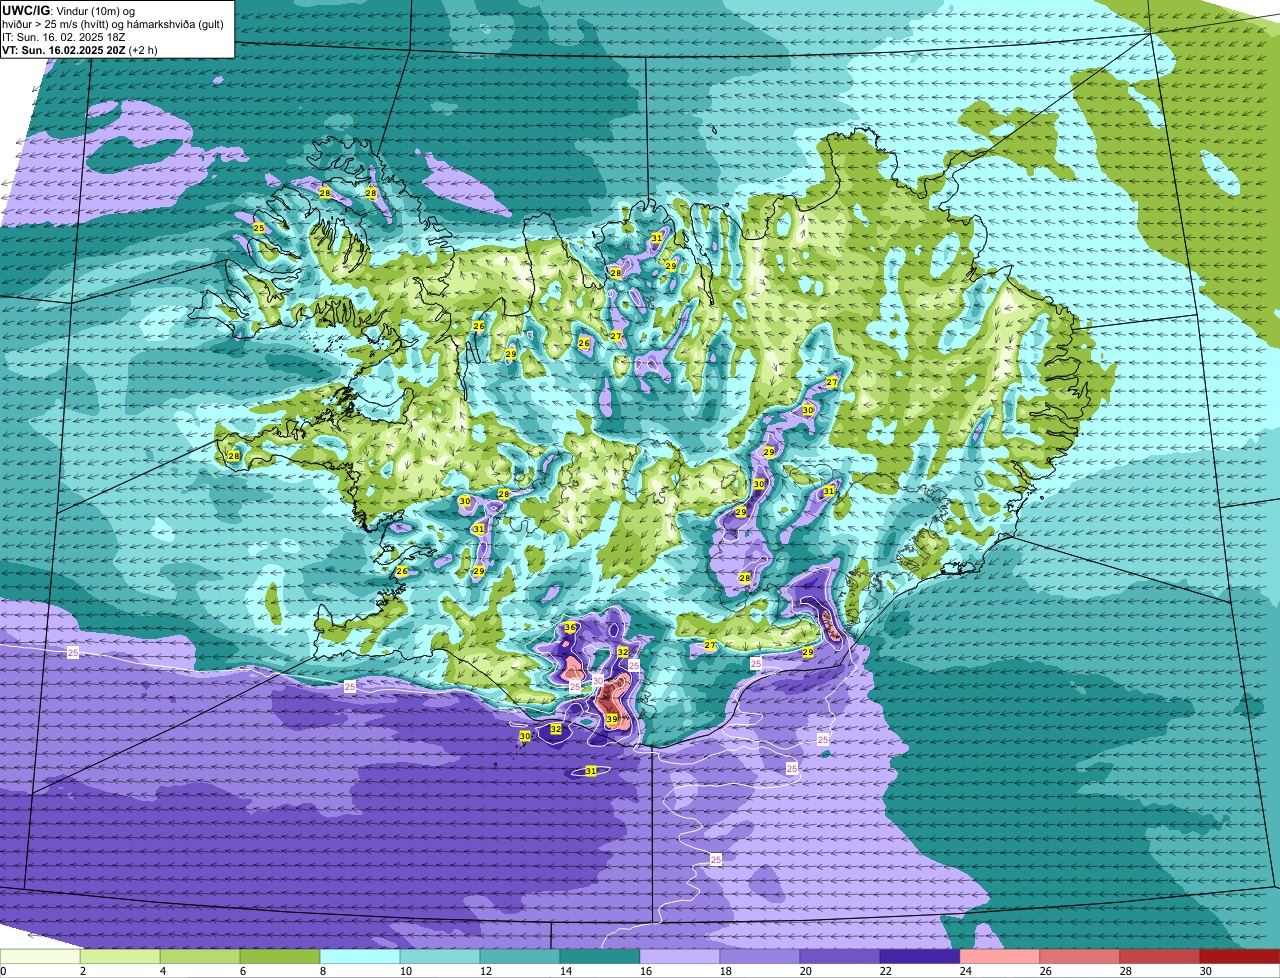Image resolution: width=1280 pixels, height=978 pixels.
Task: Click the legend tick label "24"
Action: coord(966,971)
